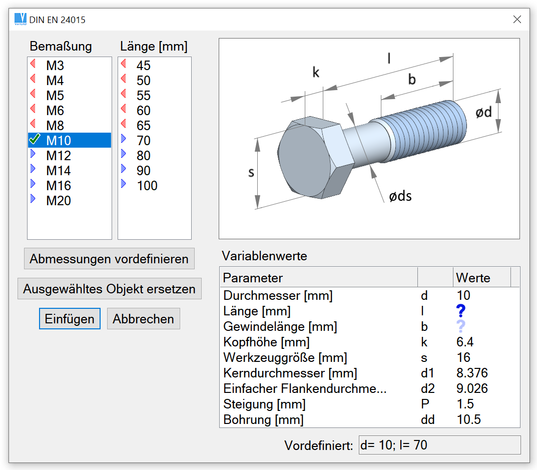Screen dimensions: 537x470
Task: Click the blue arrow icon next to M12
Action: click(x=33, y=154)
